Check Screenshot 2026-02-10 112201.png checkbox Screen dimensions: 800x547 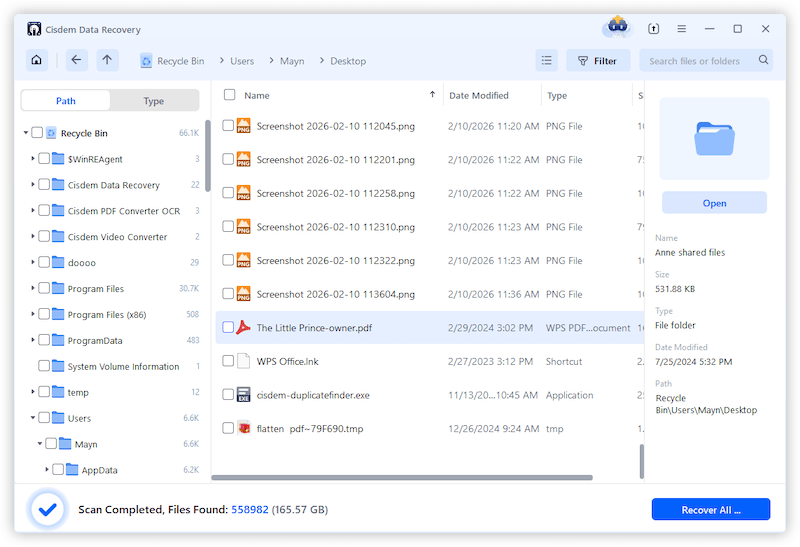pos(228,159)
